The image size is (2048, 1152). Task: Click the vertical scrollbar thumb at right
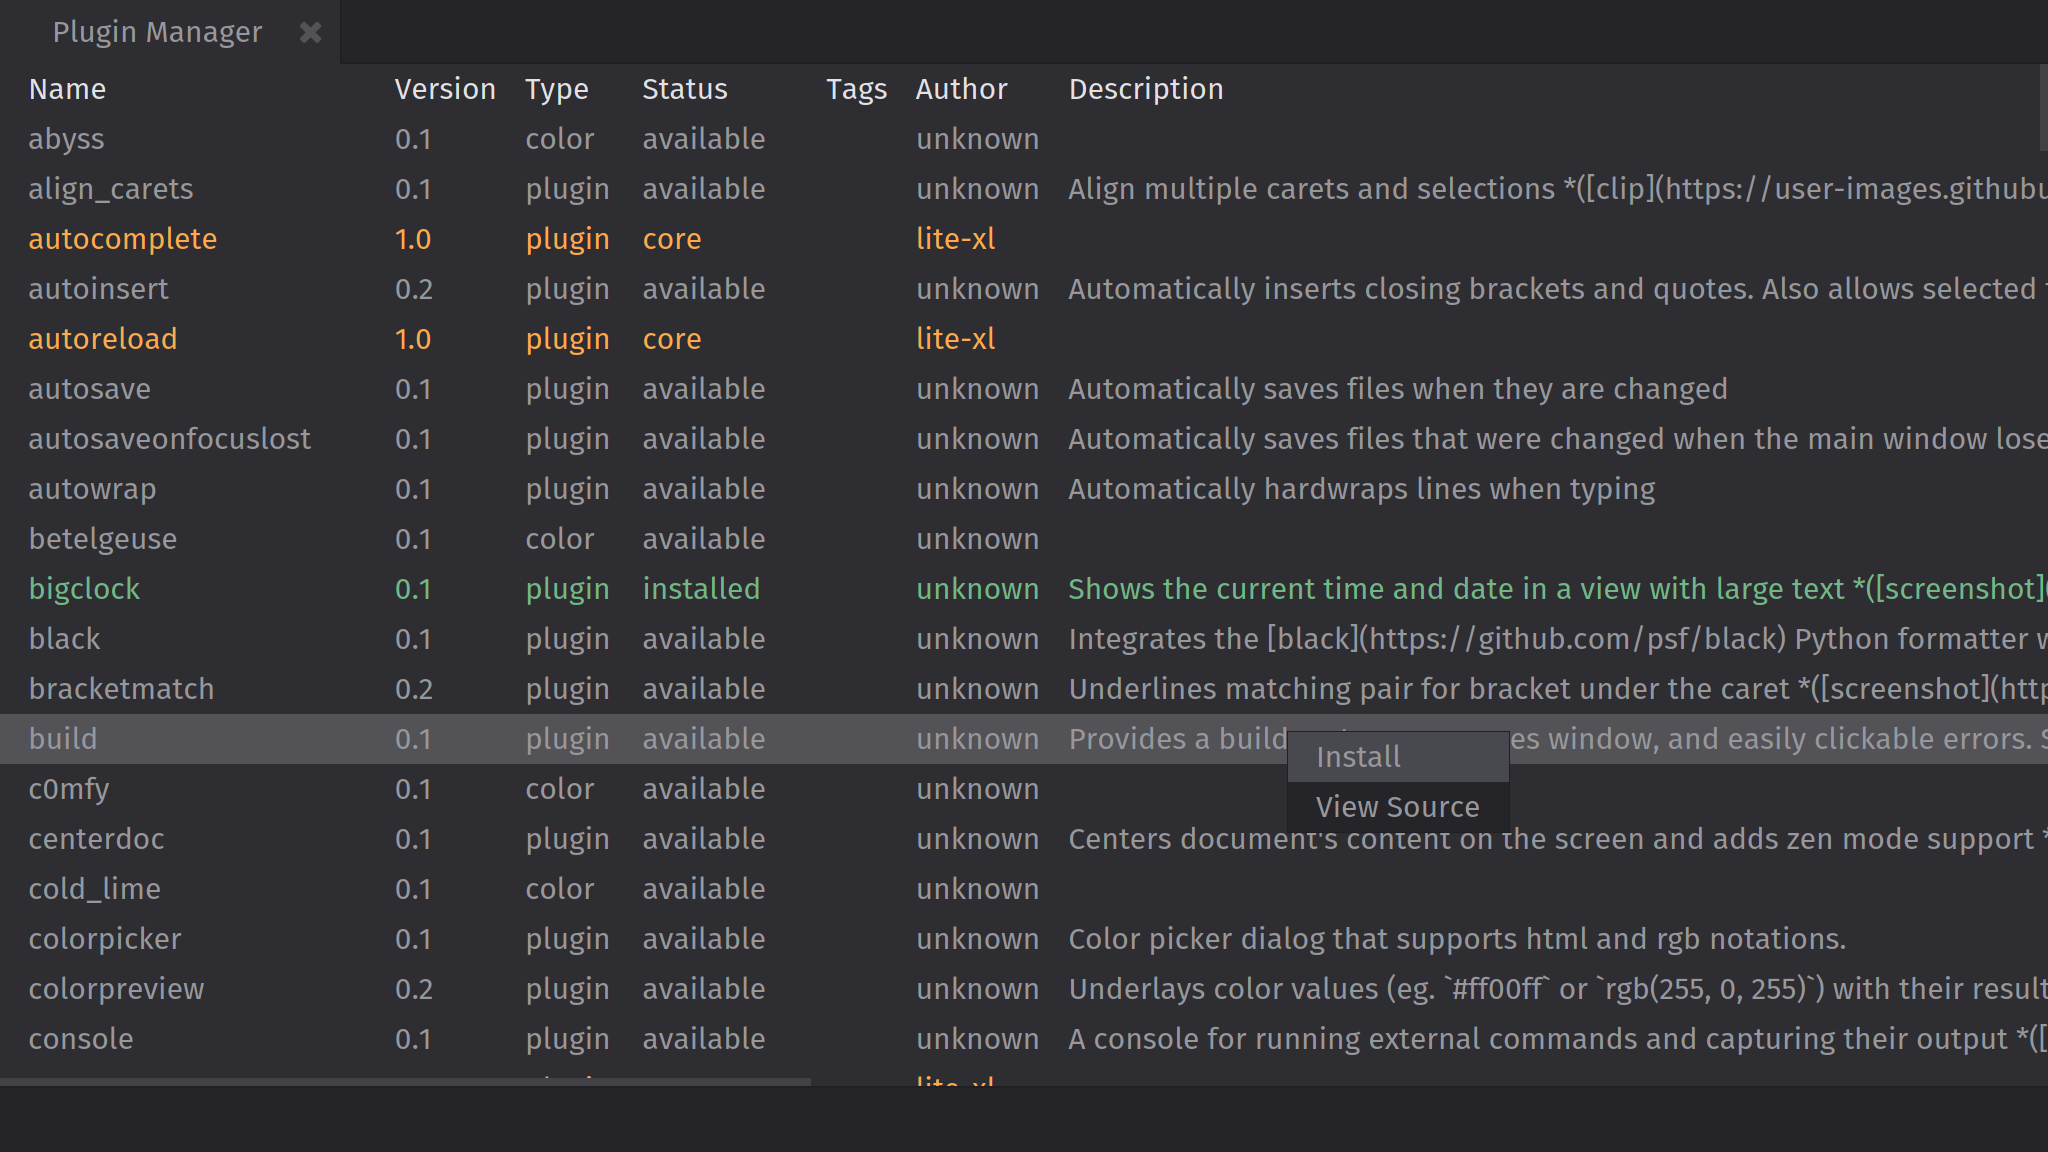coord(2043,107)
